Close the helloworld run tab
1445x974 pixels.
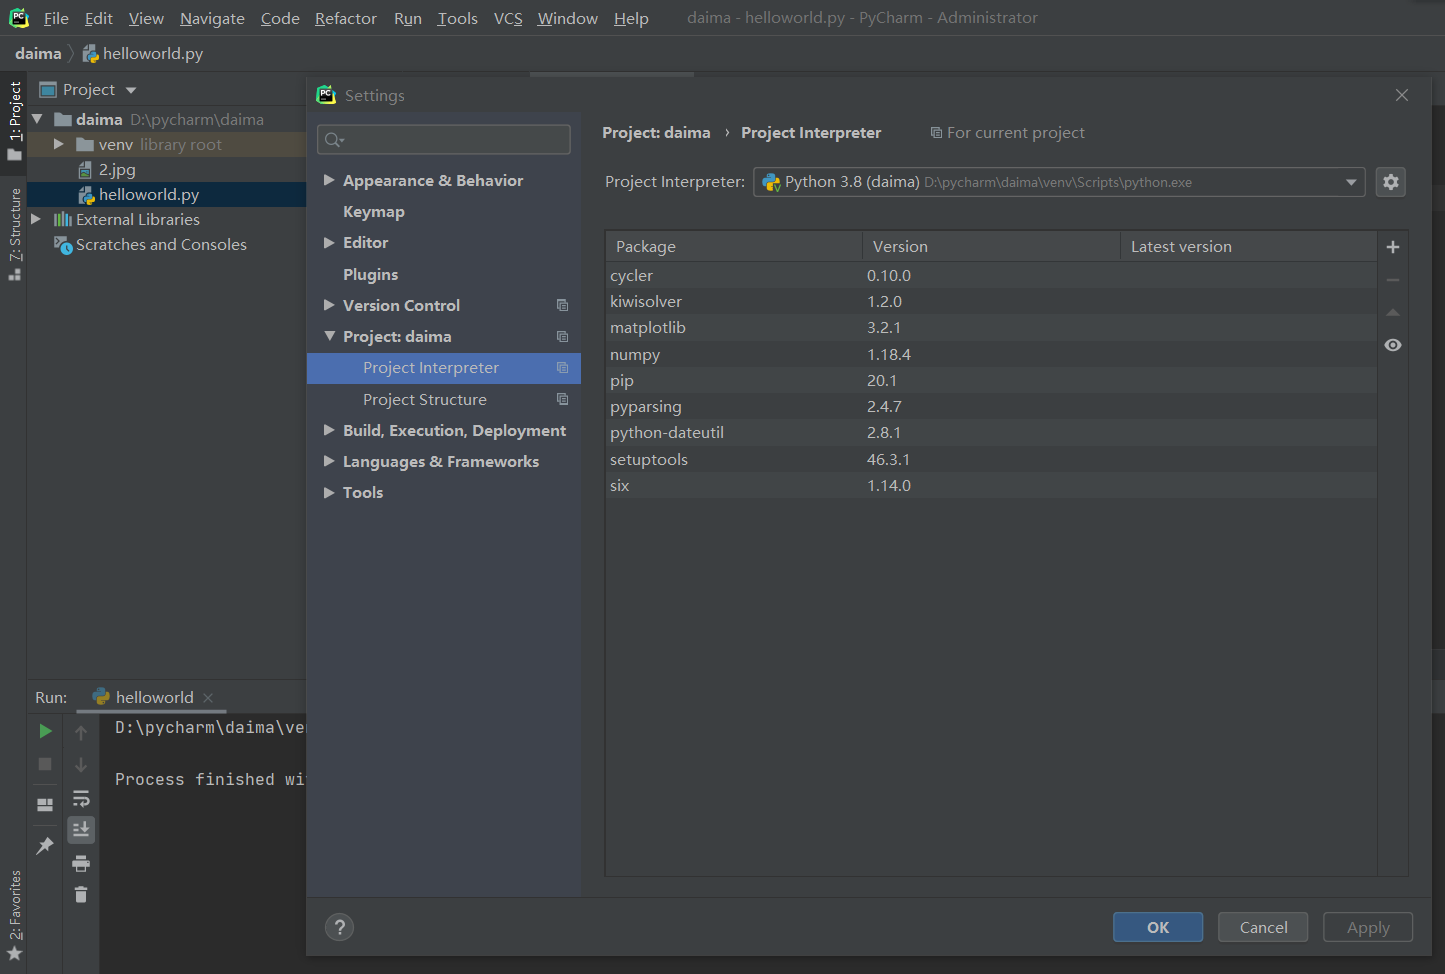(x=208, y=698)
